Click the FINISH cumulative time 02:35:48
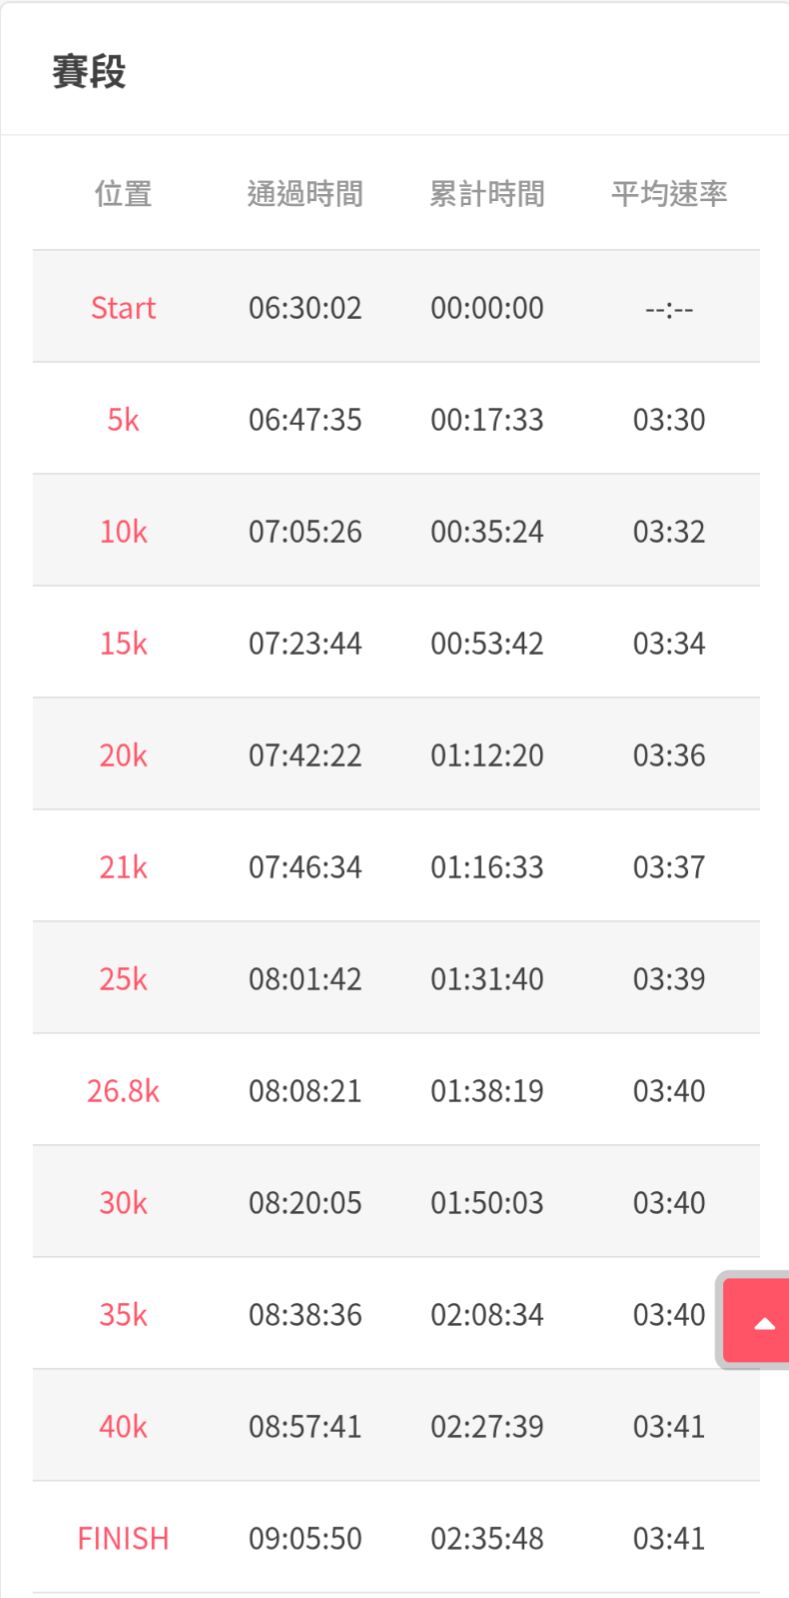This screenshot has height=1598, width=789. [x=487, y=1538]
